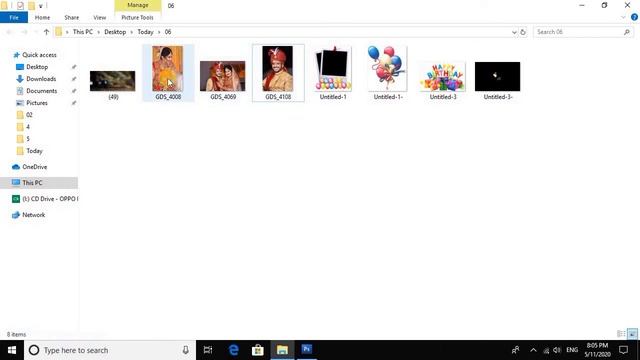Select OneDrive in navigation pane
640x360 pixels.
point(34,167)
